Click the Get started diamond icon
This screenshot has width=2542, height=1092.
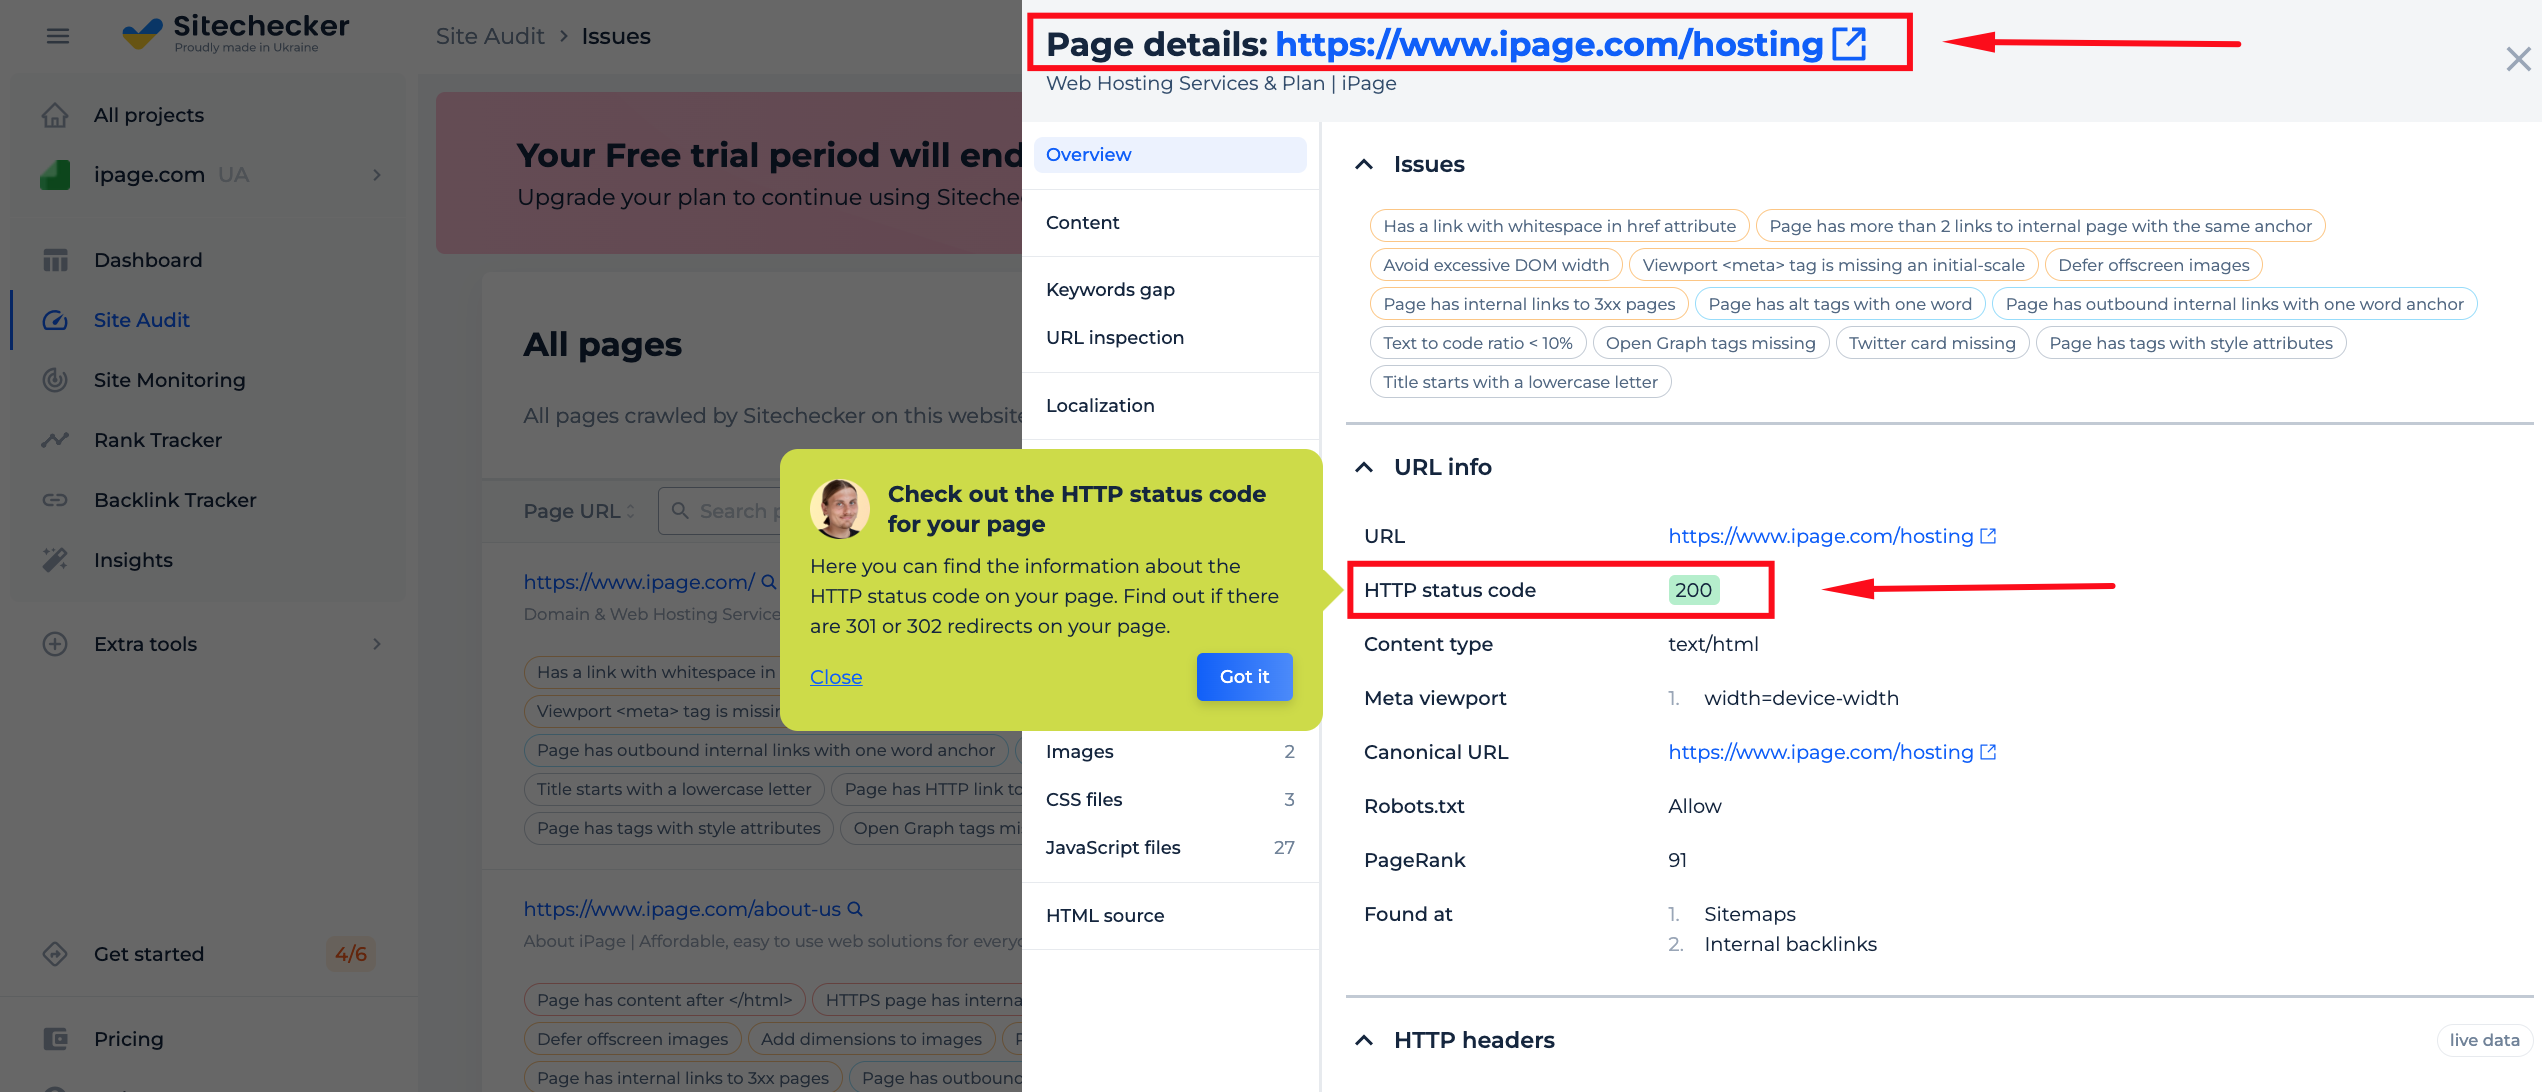pos(55,954)
